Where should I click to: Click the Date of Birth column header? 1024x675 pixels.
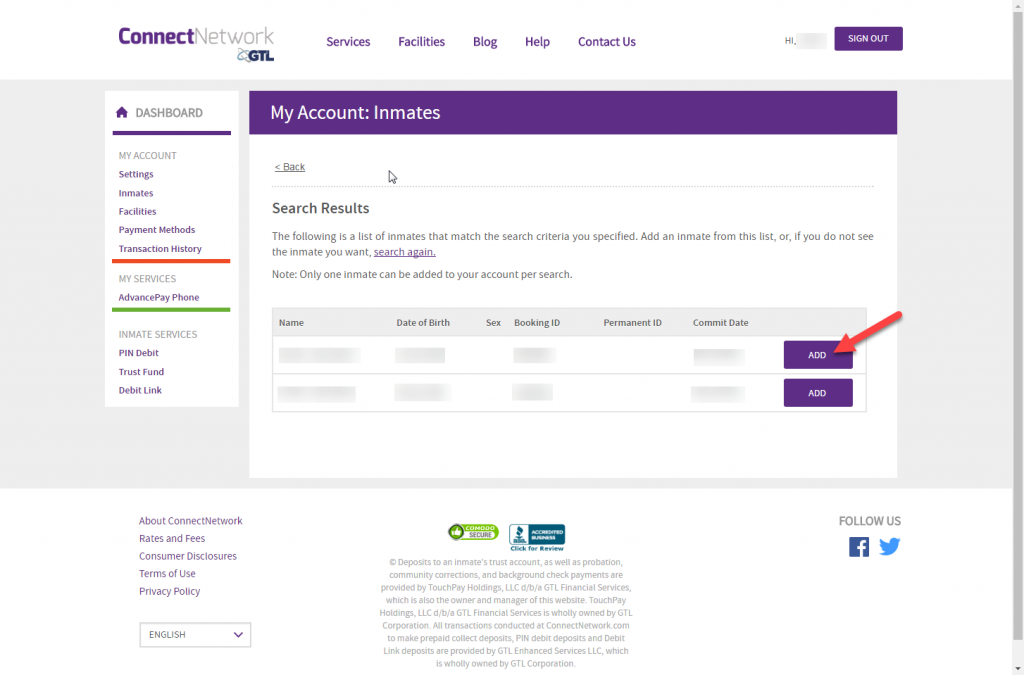[x=423, y=322]
